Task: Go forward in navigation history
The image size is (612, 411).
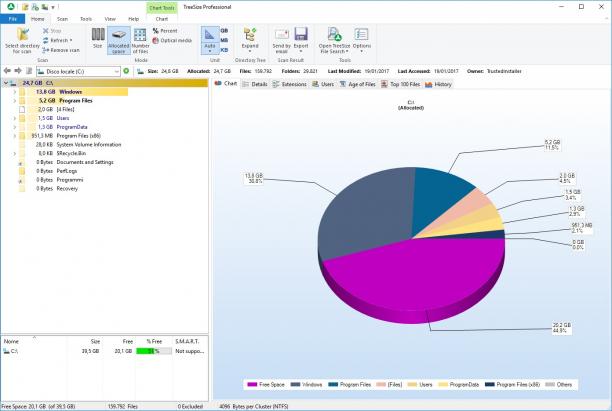Action: click(18, 71)
